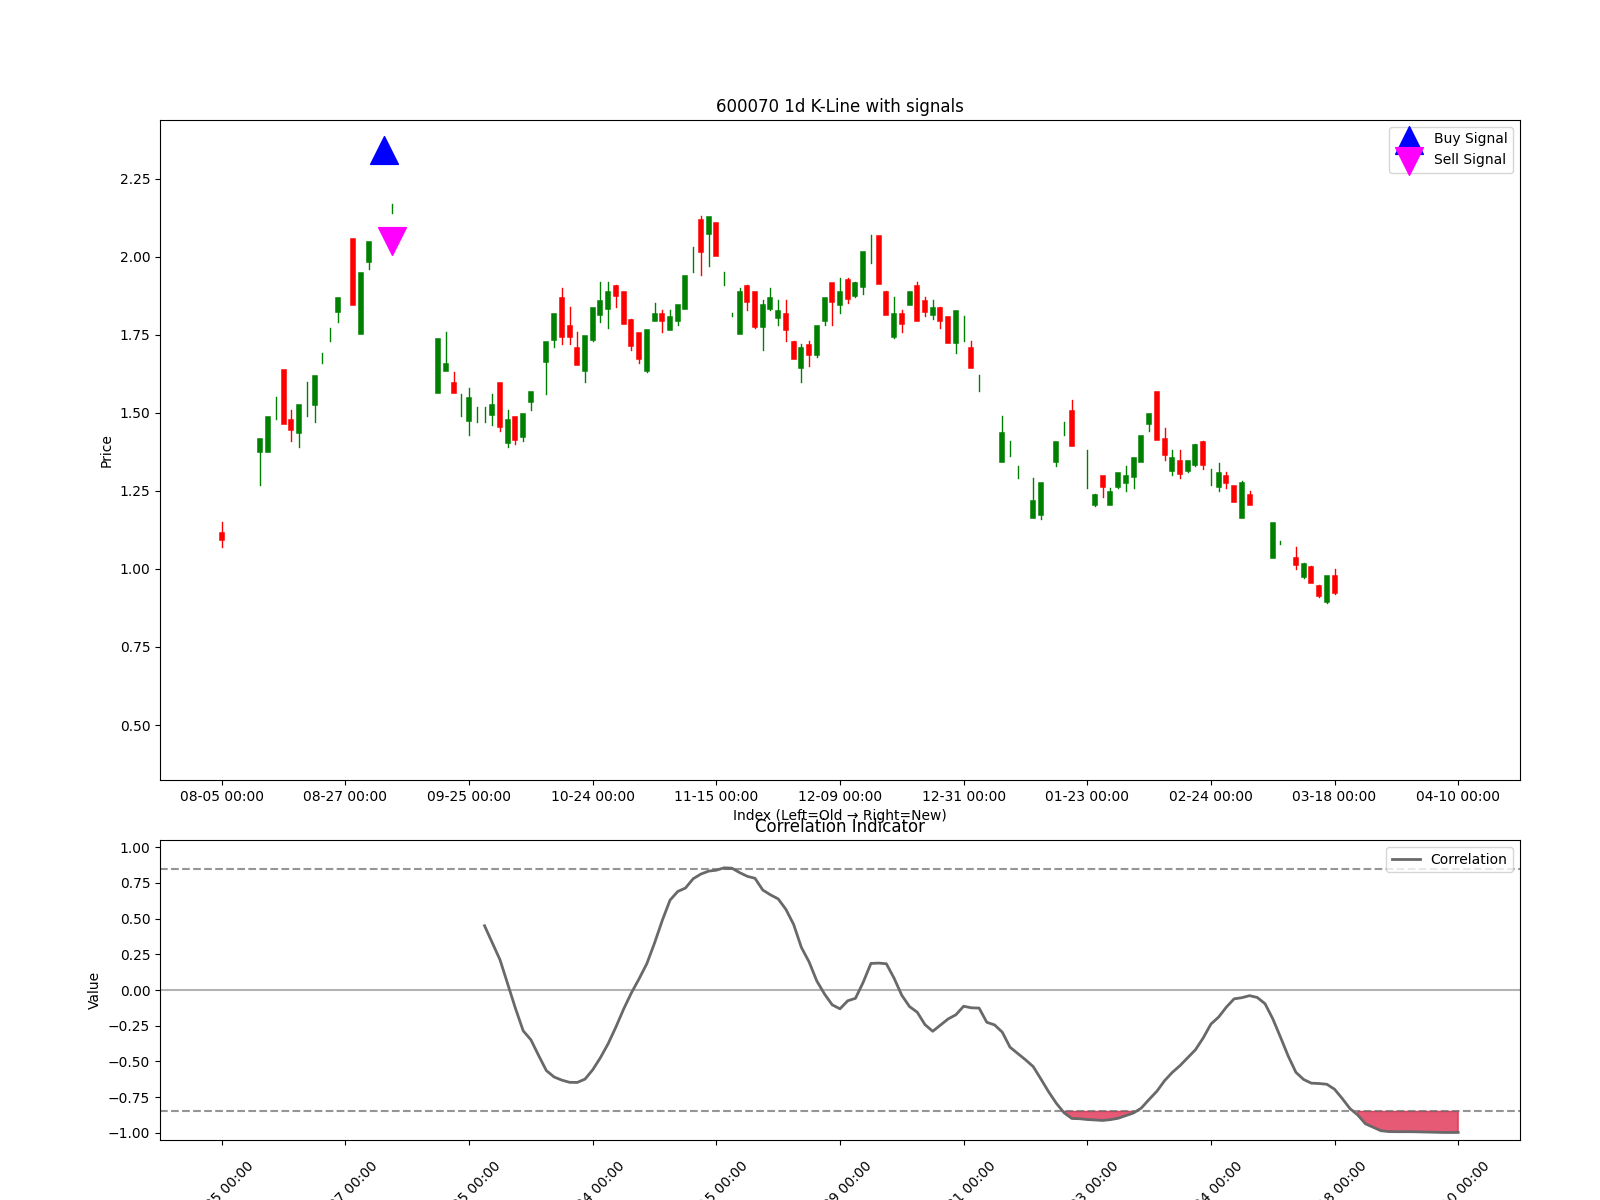Click the 2.25 price axis tick label
This screenshot has height=1200, width=1600.
(135, 180)
